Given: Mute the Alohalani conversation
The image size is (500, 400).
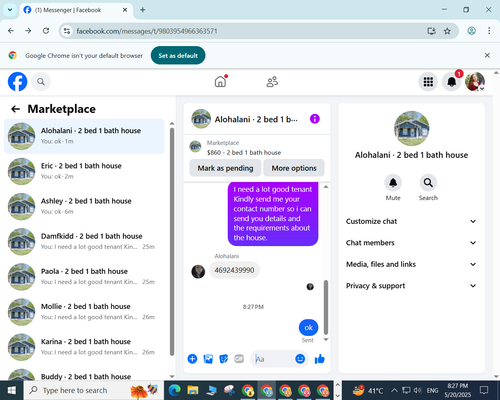Looking at the screenshot, I should pyautogui.click(x=393, y=183).
